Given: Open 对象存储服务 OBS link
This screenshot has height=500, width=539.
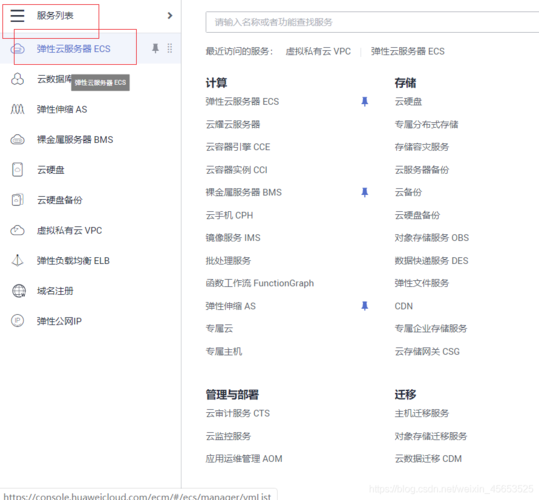Looking at the screenshot, I should point(432,238).
